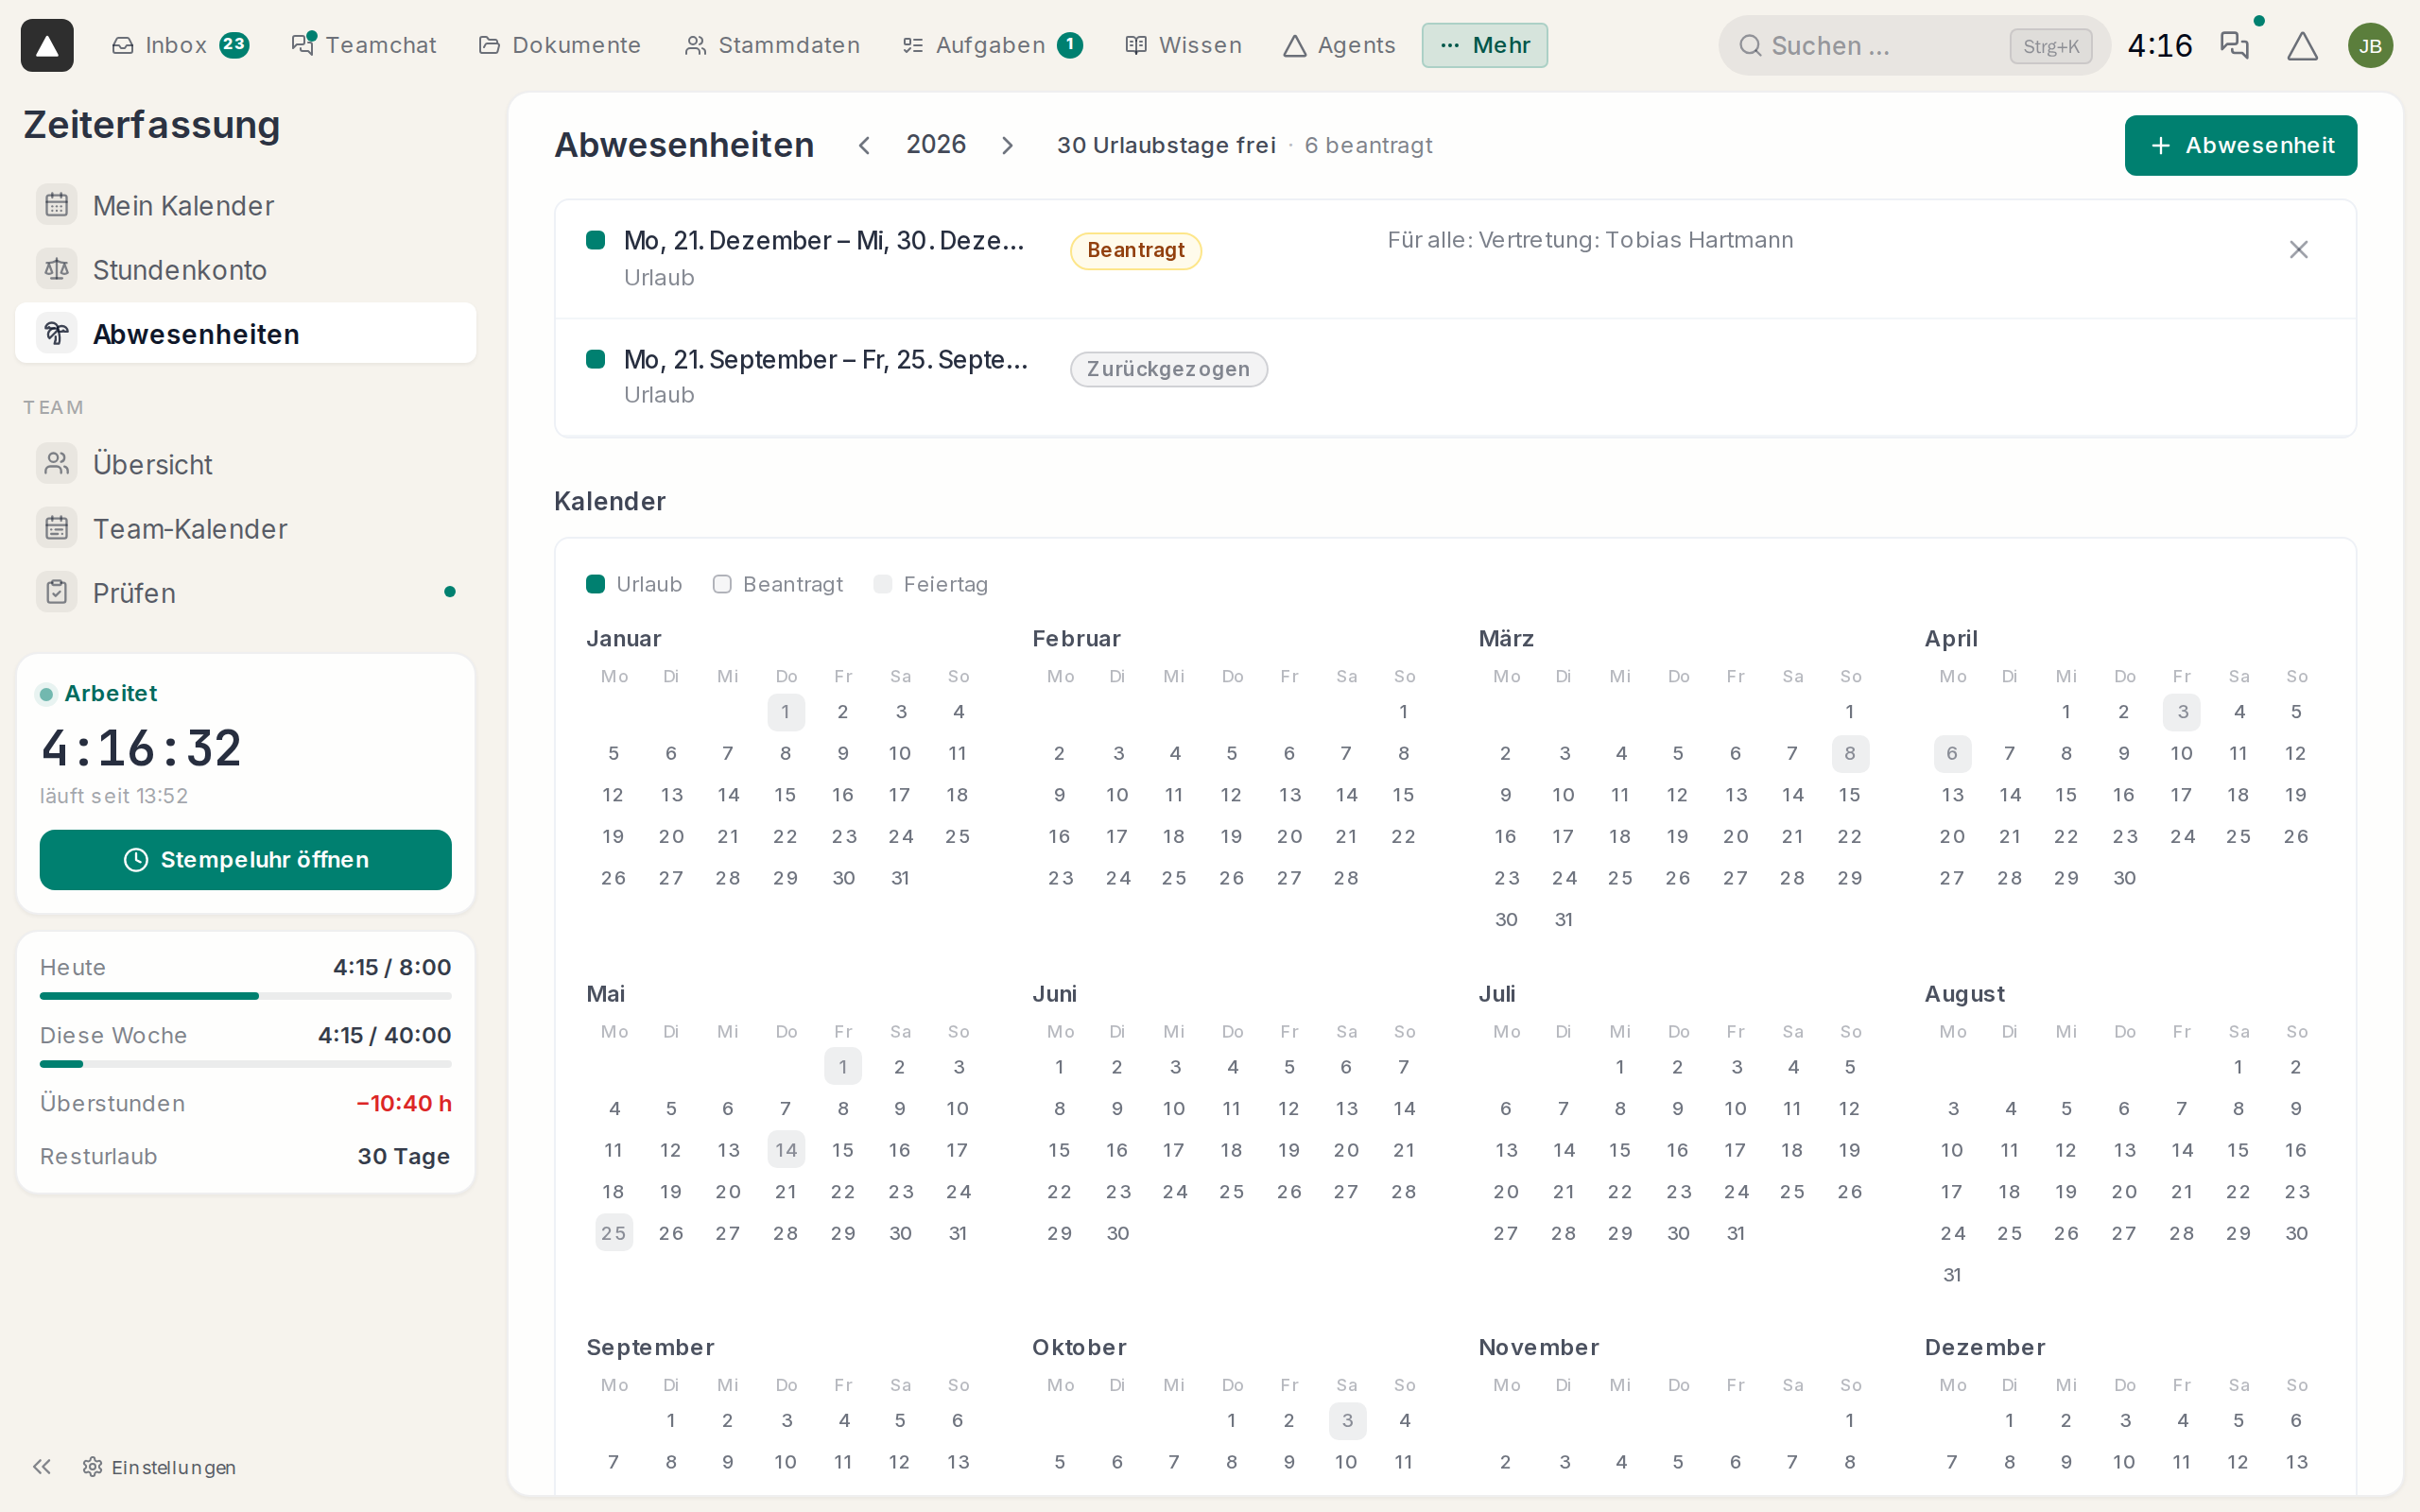The width and height of the screenshot is (2420, 1512).
Task: Open Mein Kalender in sidebar
Action: click(x=246, y=205)
